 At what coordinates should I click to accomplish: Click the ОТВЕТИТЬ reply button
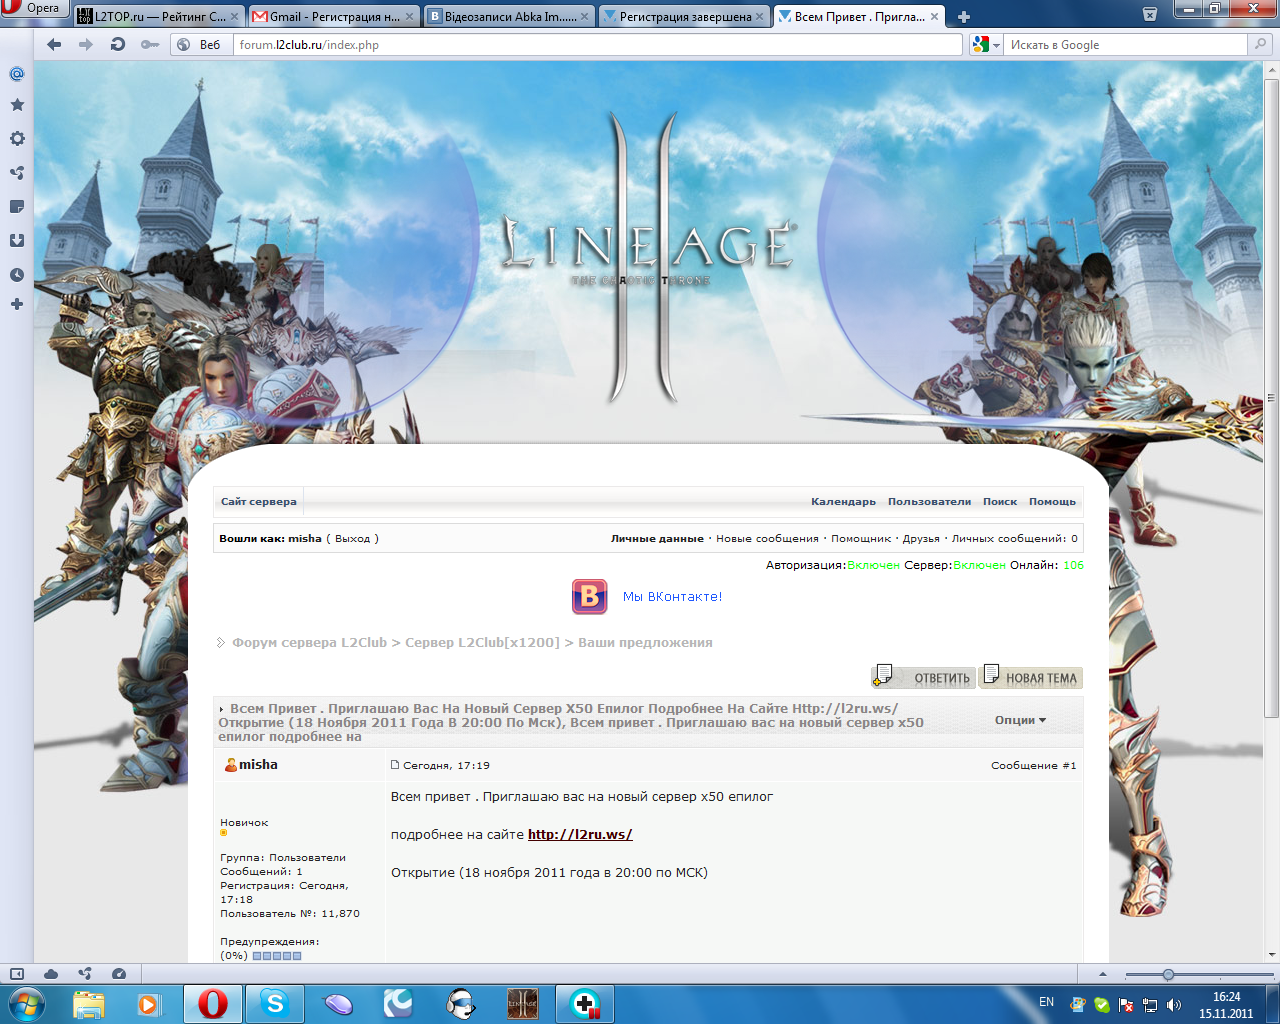pos(923,677)
